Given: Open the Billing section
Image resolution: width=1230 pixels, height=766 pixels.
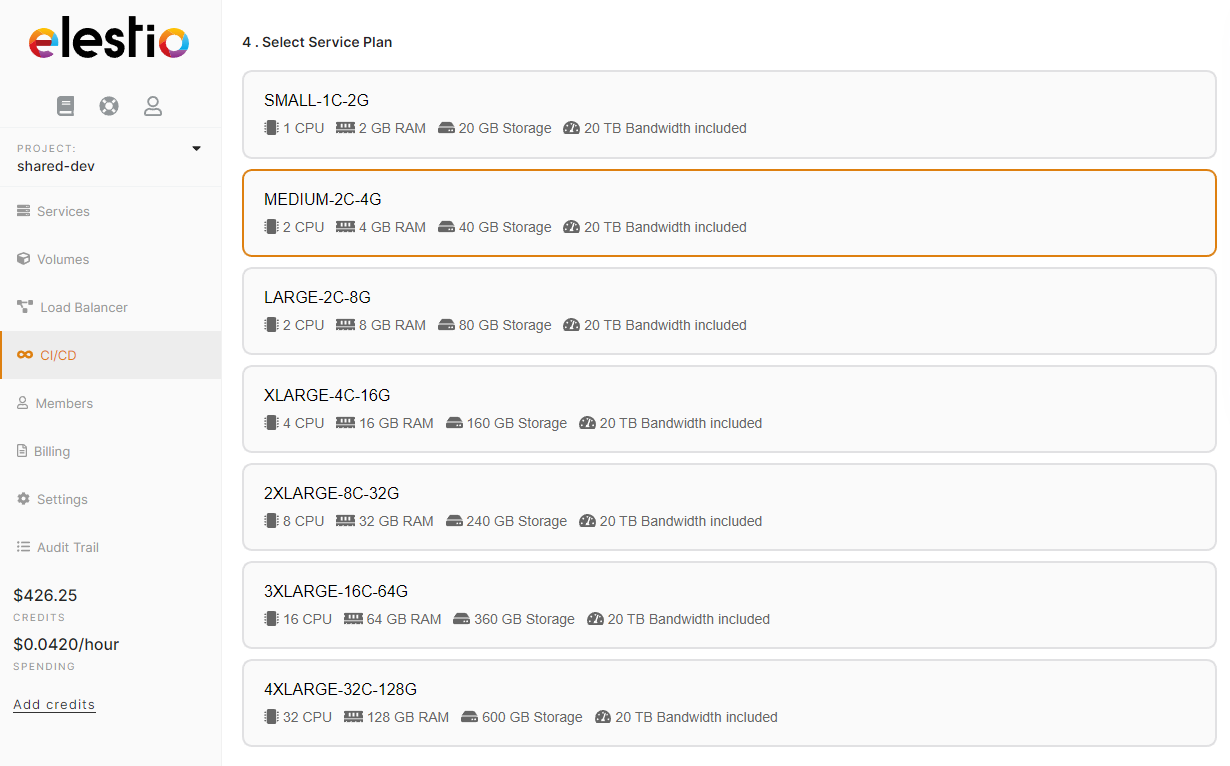Looking at the screenshot, I should pyautogui.click(x=52, y=451).
